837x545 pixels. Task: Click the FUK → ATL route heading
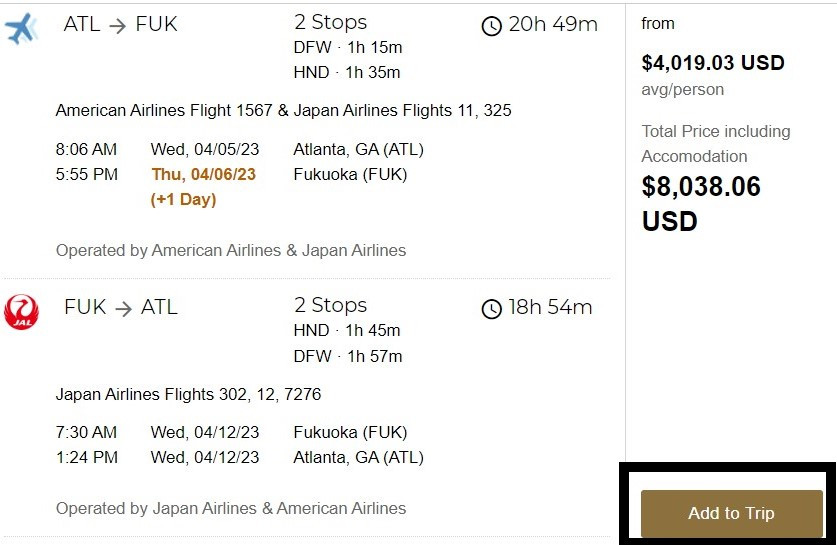(121, 307)
